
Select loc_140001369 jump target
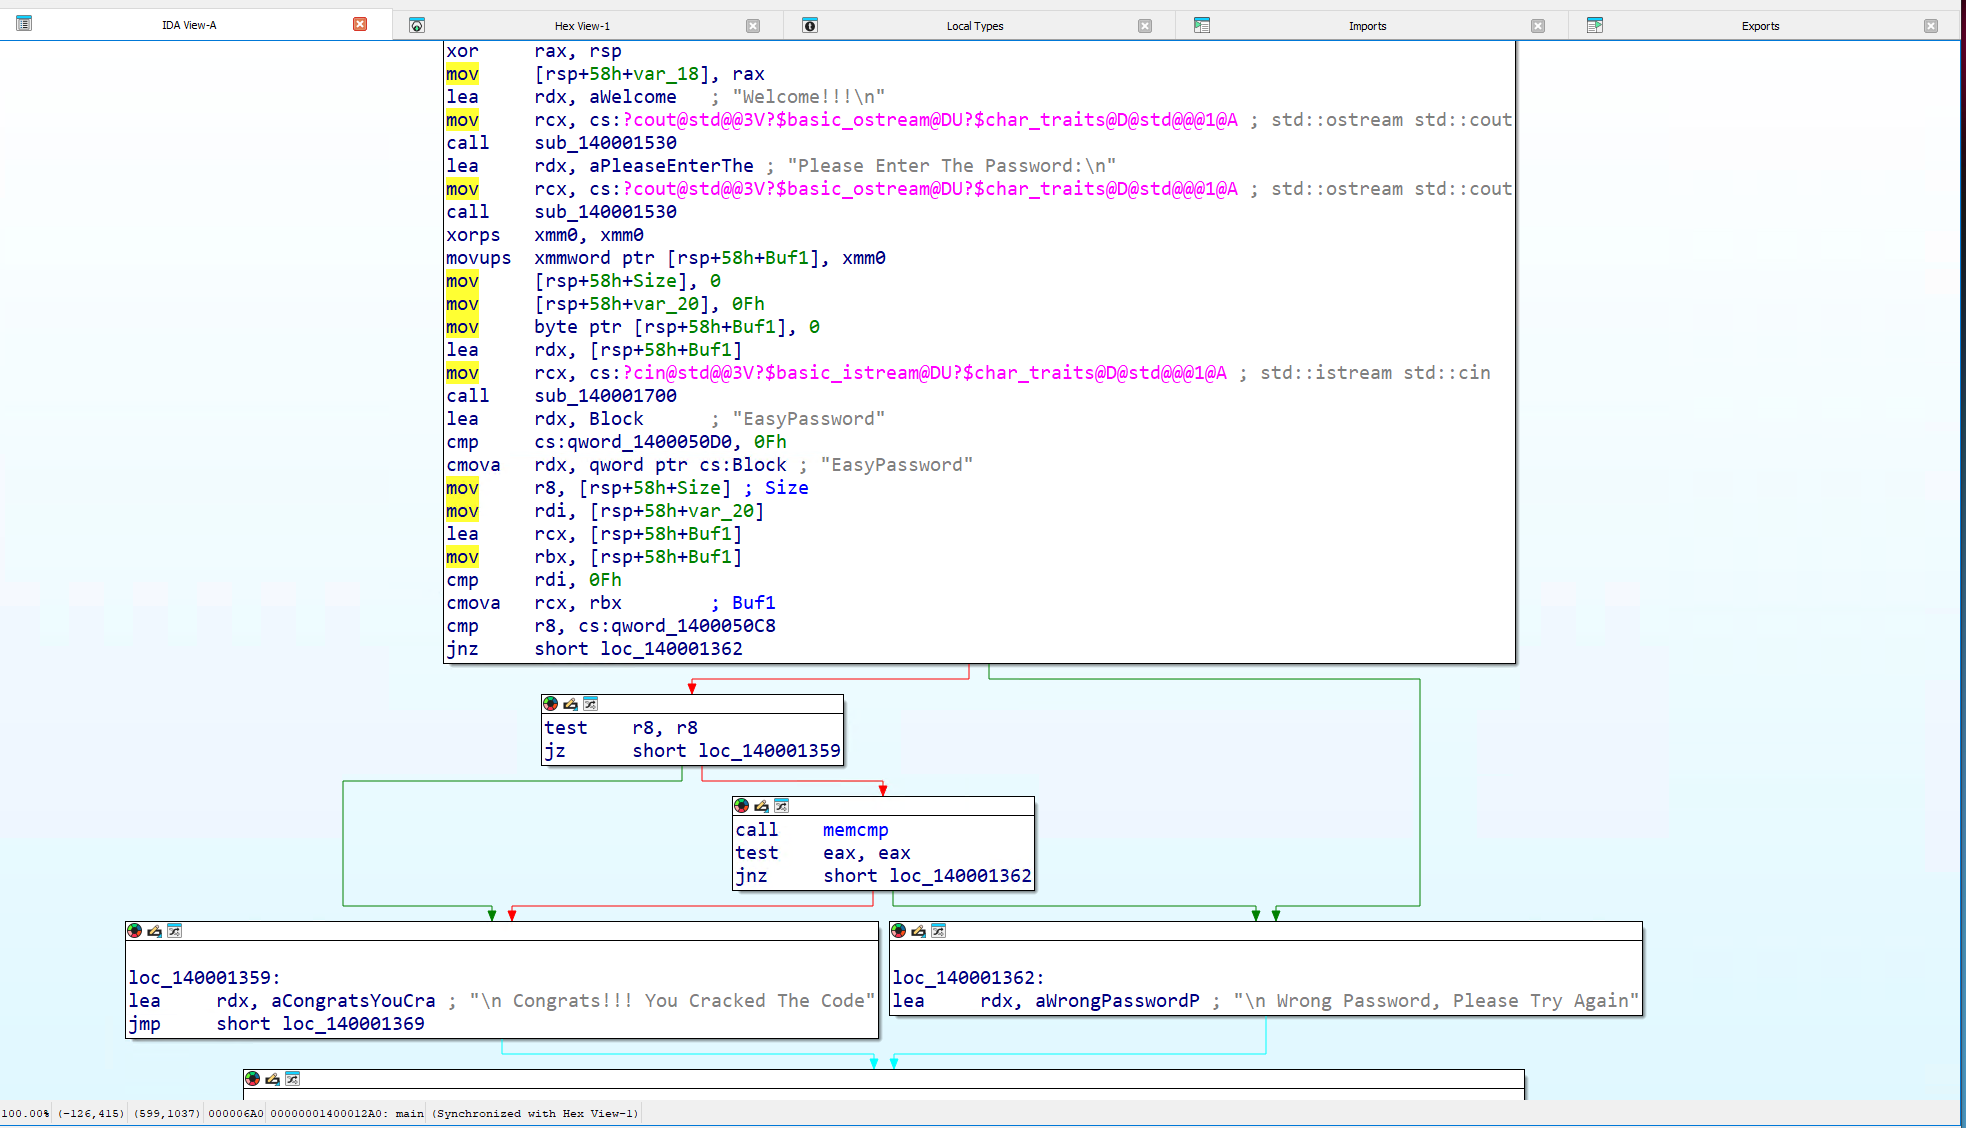(x=353, y=1024)
